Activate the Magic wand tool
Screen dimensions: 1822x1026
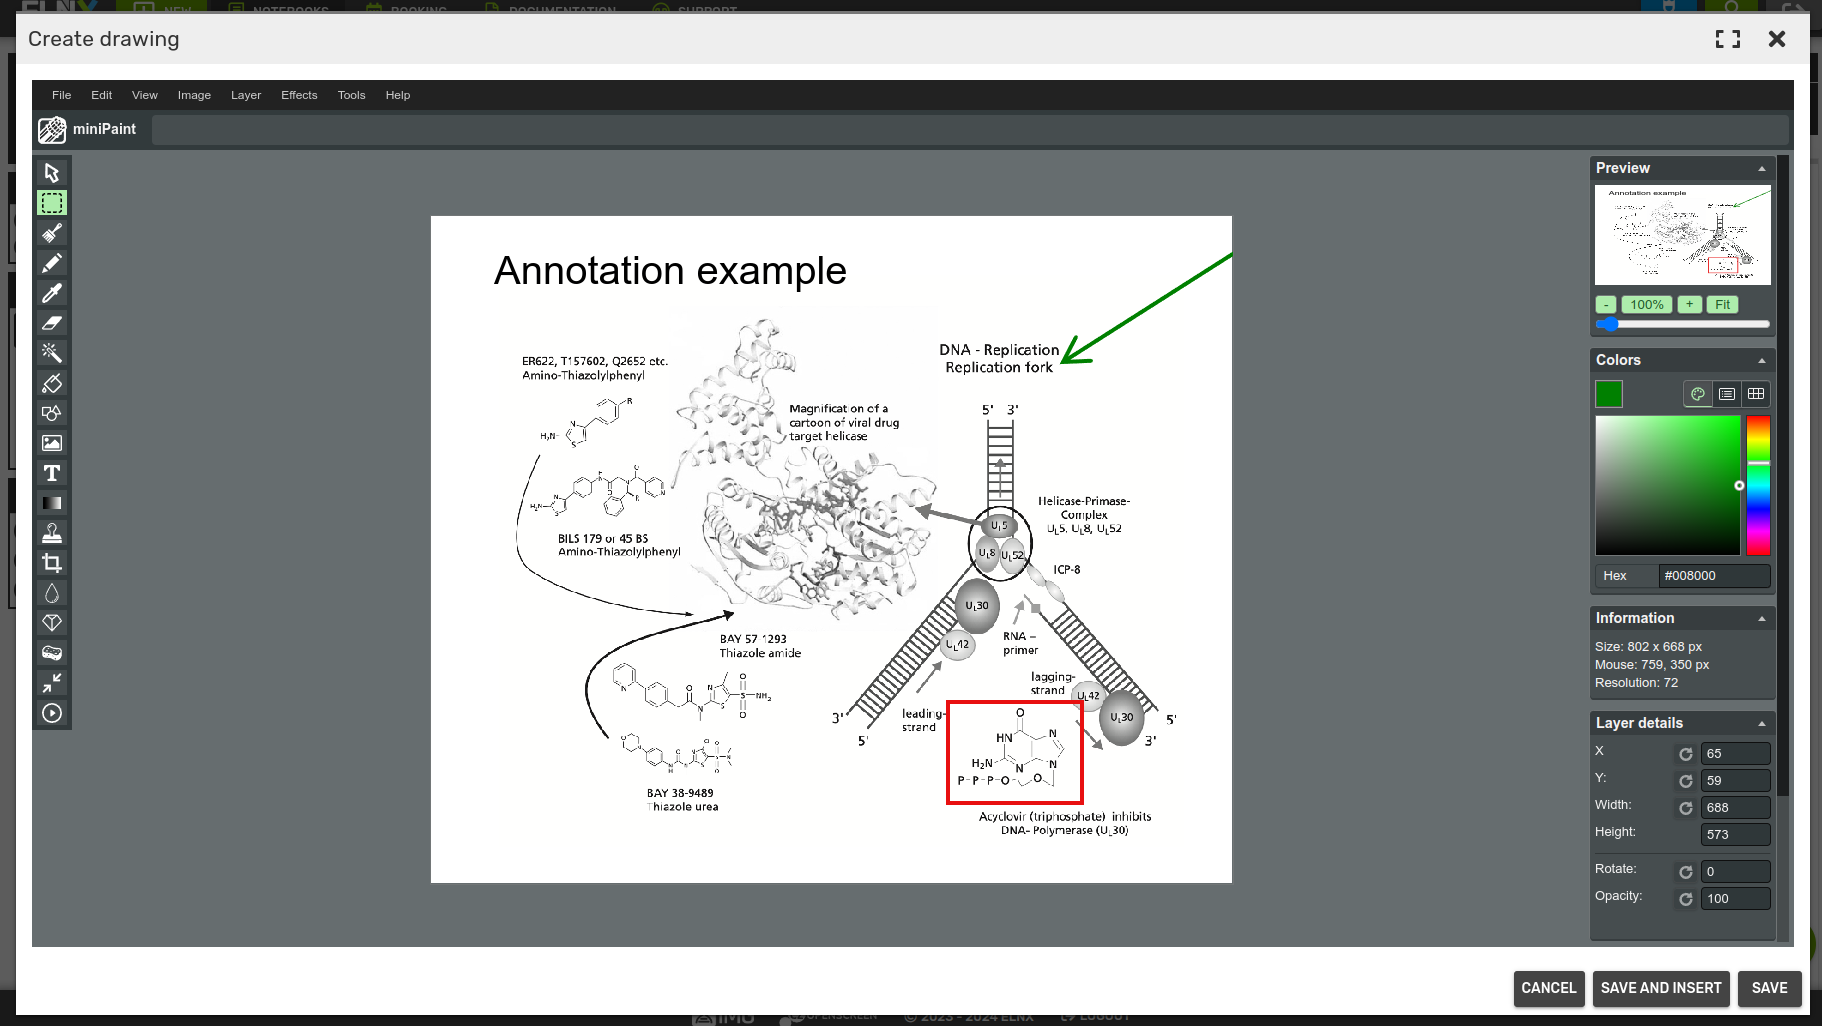[x=52, y=353]
